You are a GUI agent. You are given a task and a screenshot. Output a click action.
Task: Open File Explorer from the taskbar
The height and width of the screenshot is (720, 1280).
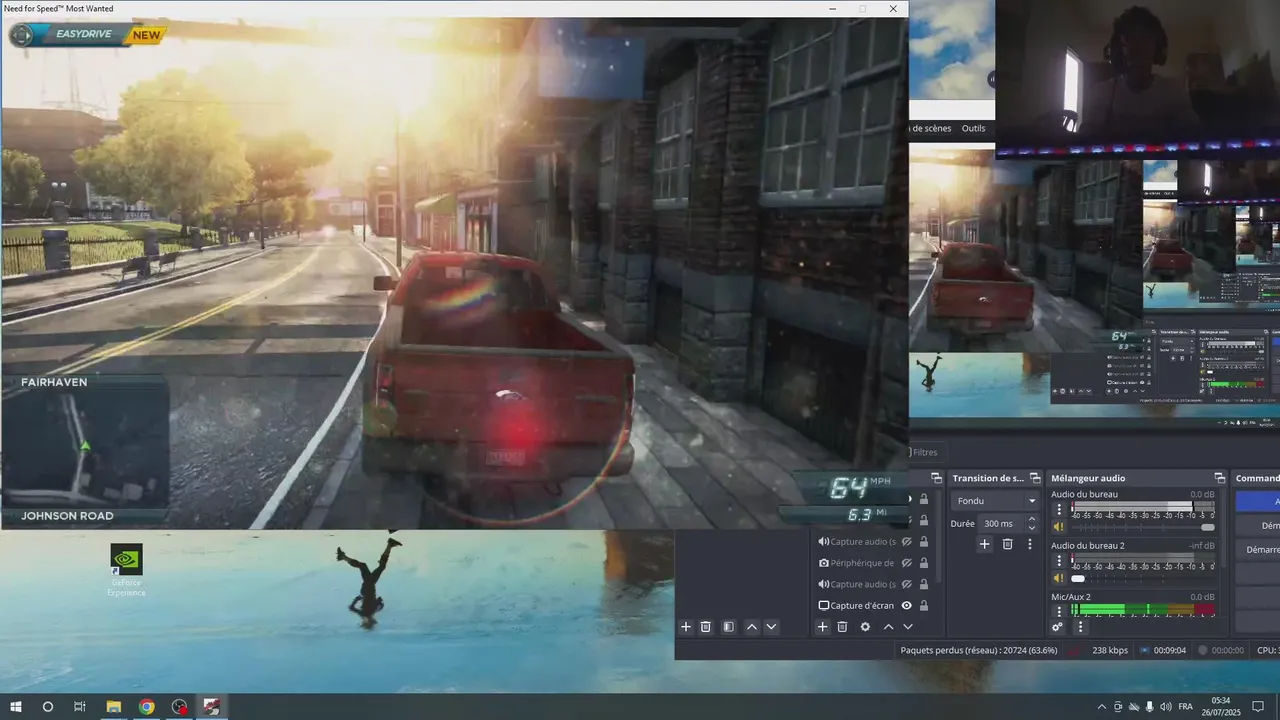[114, 707]
